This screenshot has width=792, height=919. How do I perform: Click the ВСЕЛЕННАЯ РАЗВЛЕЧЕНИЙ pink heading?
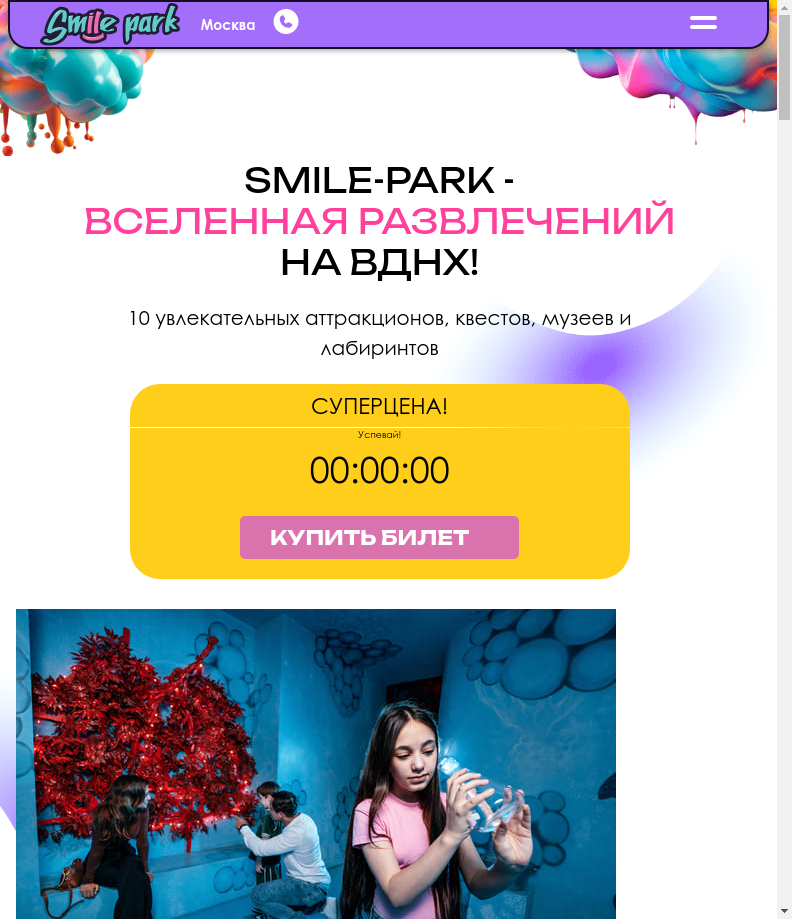(x=379, y=221)
